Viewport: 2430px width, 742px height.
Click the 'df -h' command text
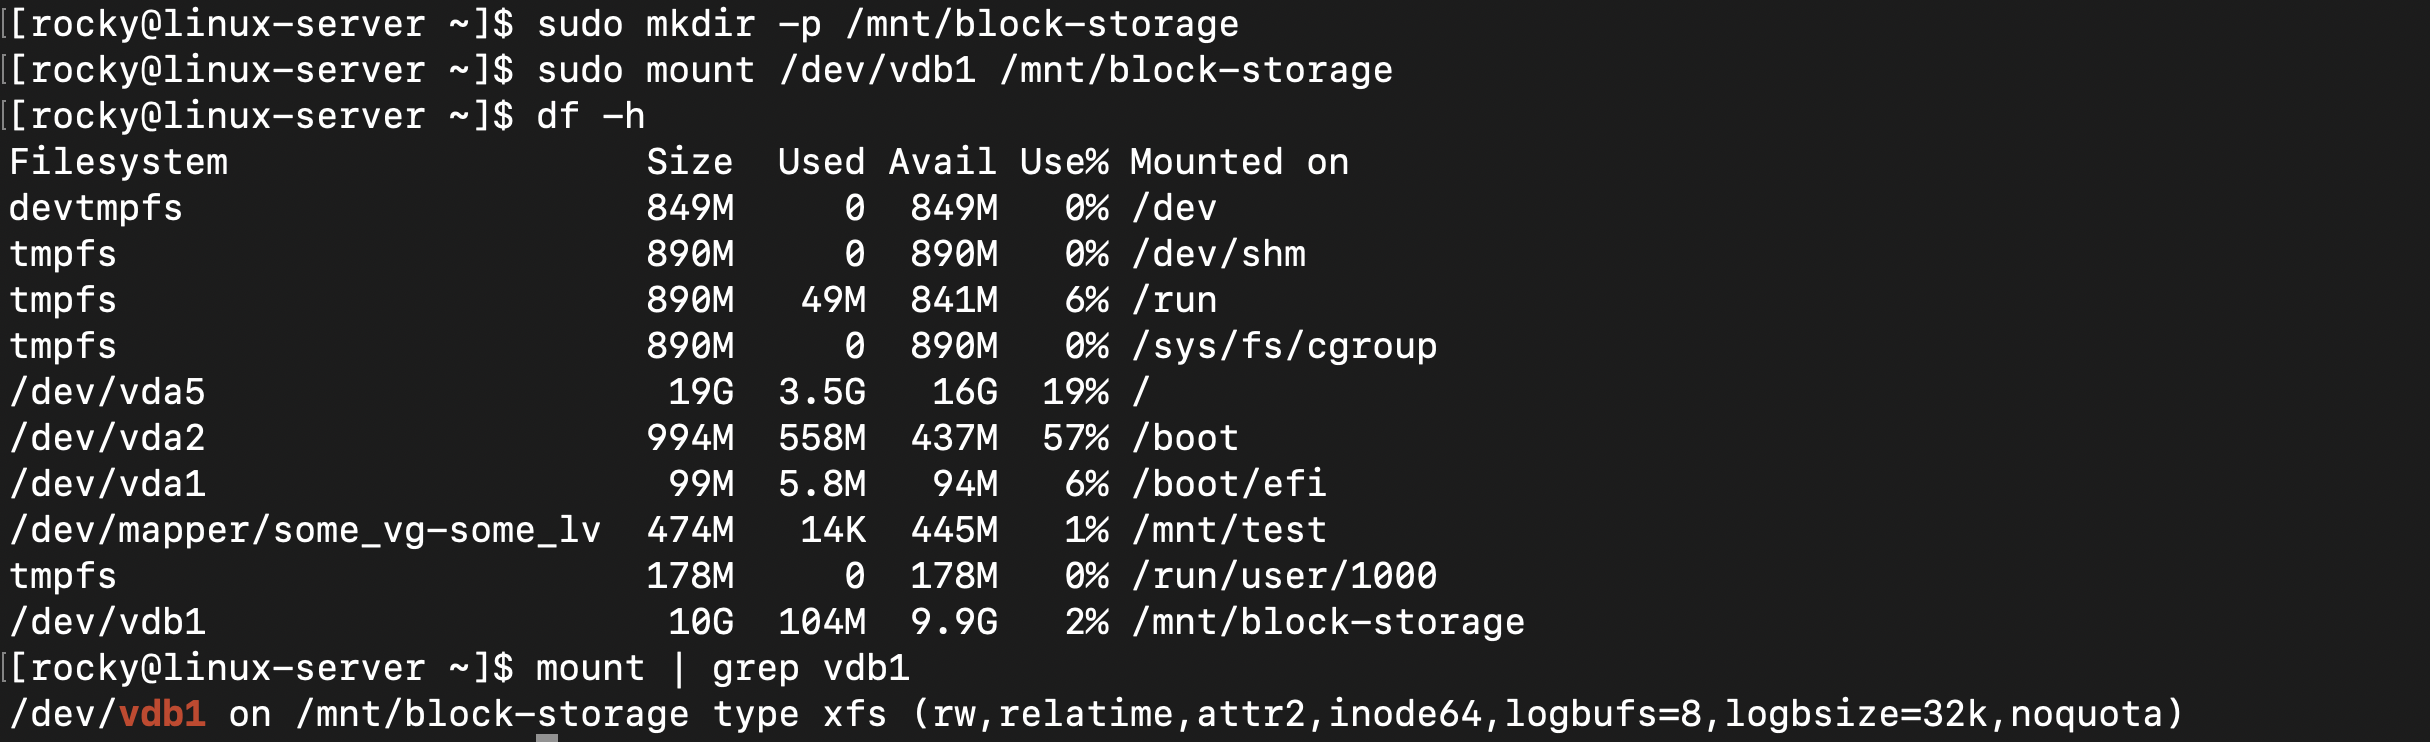point(590,116)
